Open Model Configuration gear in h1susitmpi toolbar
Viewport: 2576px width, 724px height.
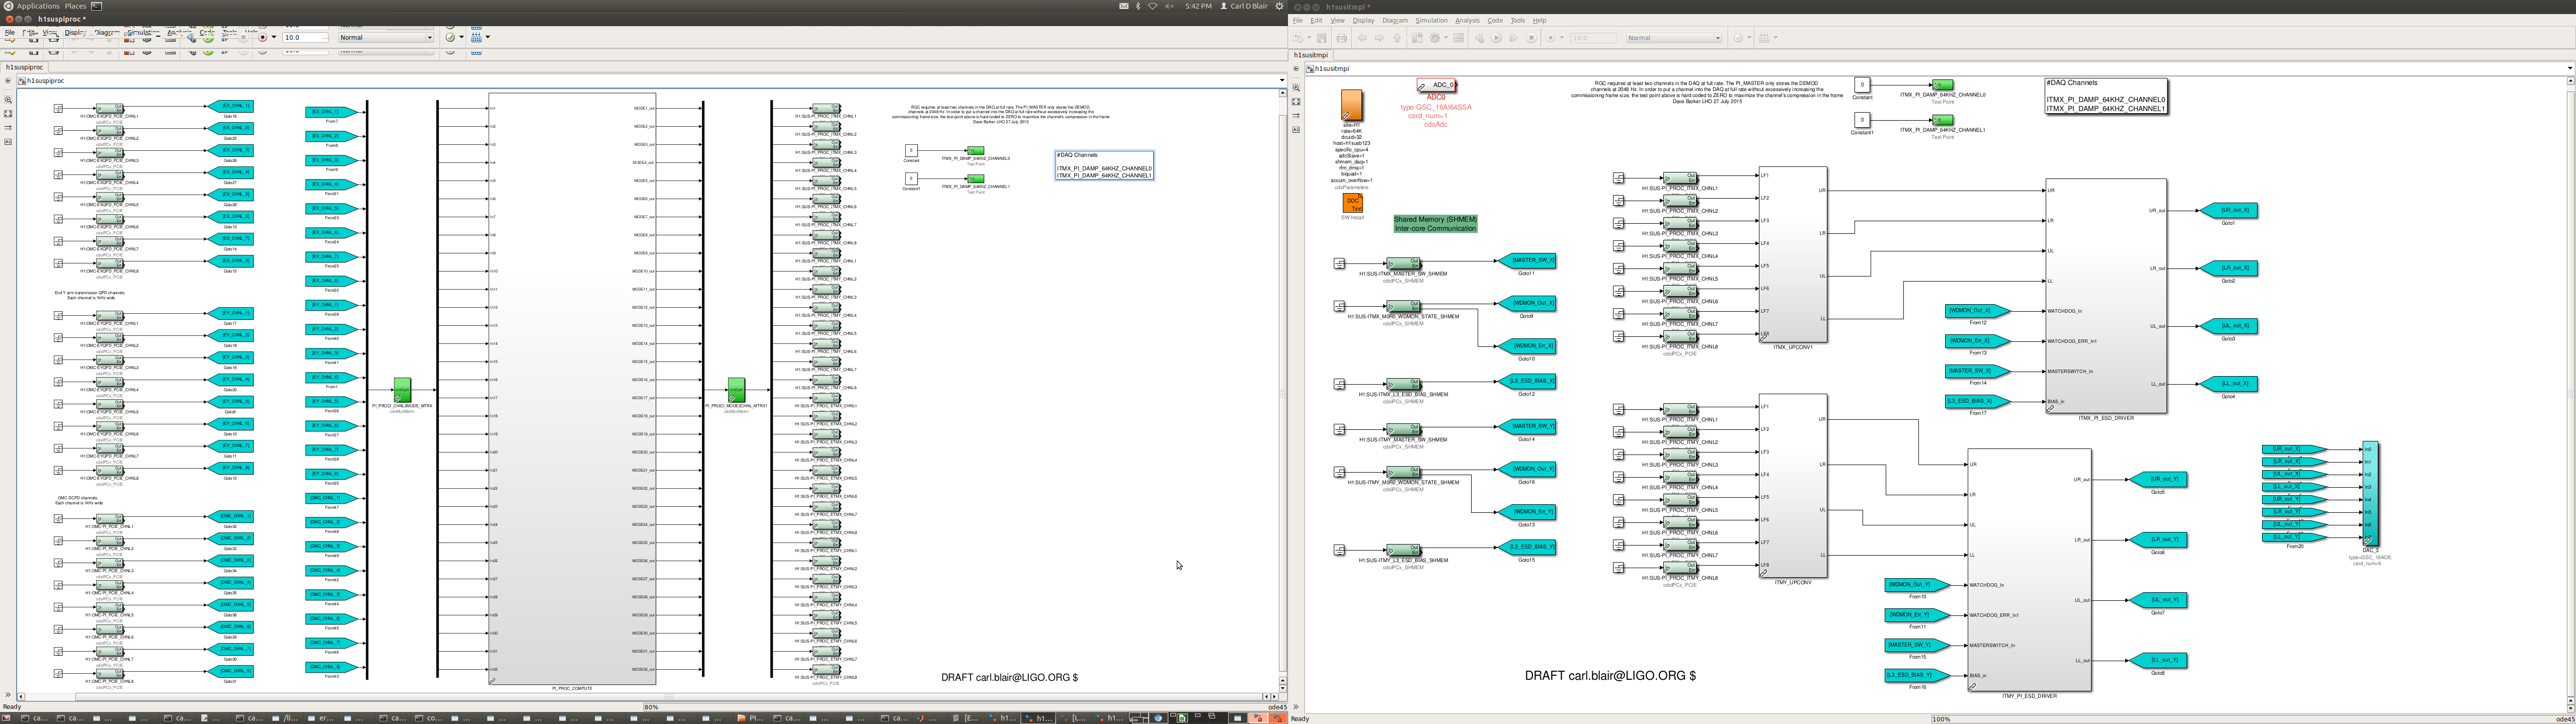click(x=1435, y=38)
